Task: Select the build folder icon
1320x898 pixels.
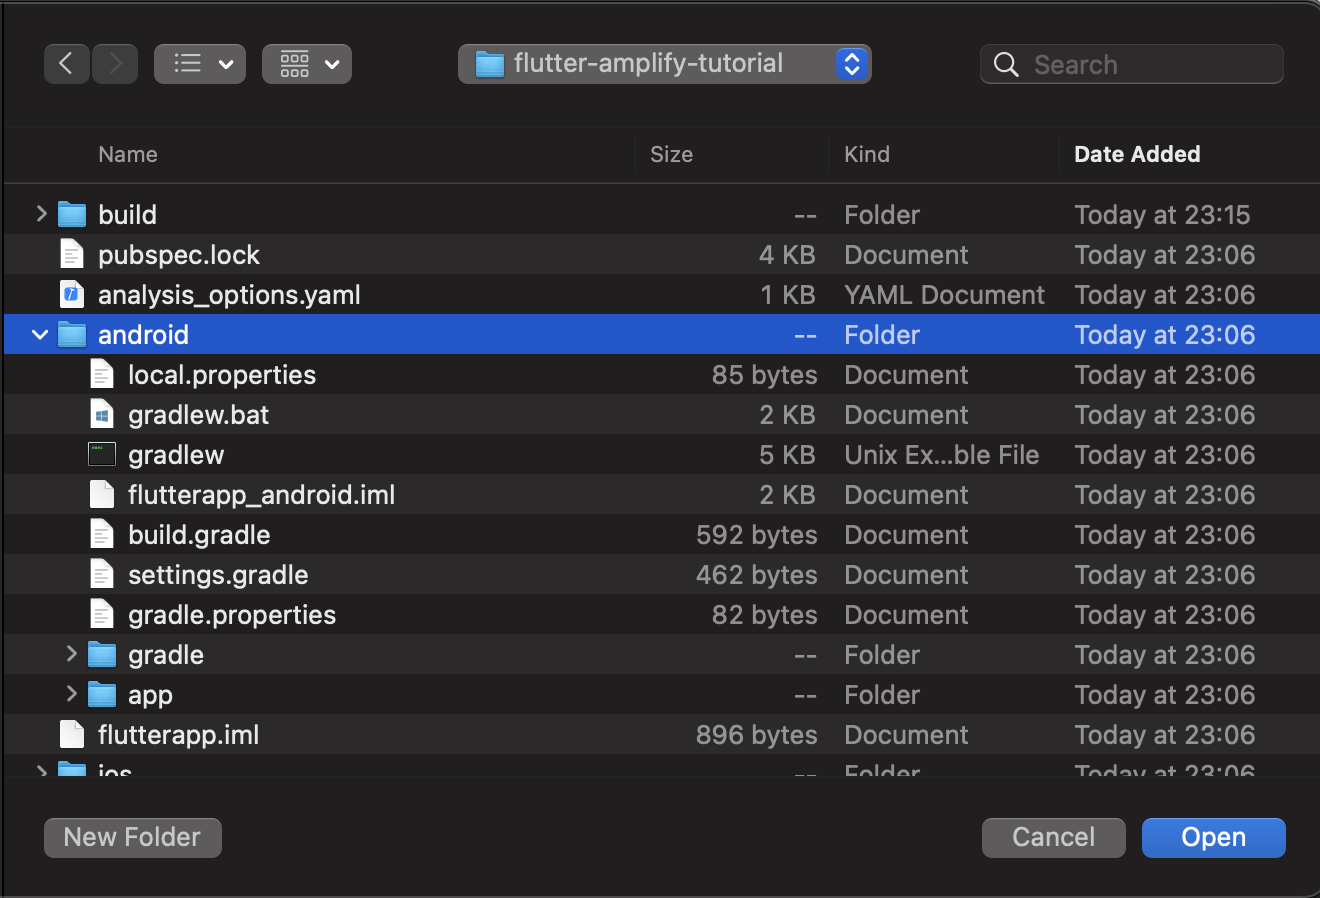Action: 72,214
